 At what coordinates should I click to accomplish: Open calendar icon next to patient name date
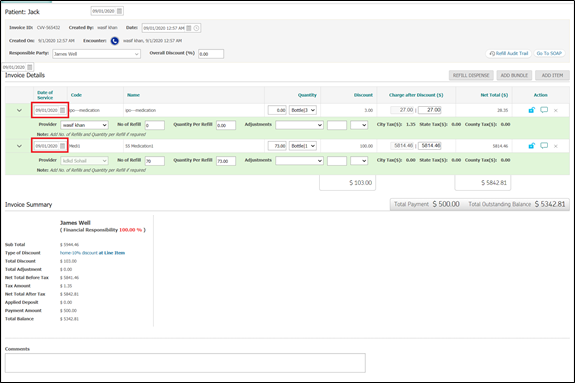coord(120,11)
